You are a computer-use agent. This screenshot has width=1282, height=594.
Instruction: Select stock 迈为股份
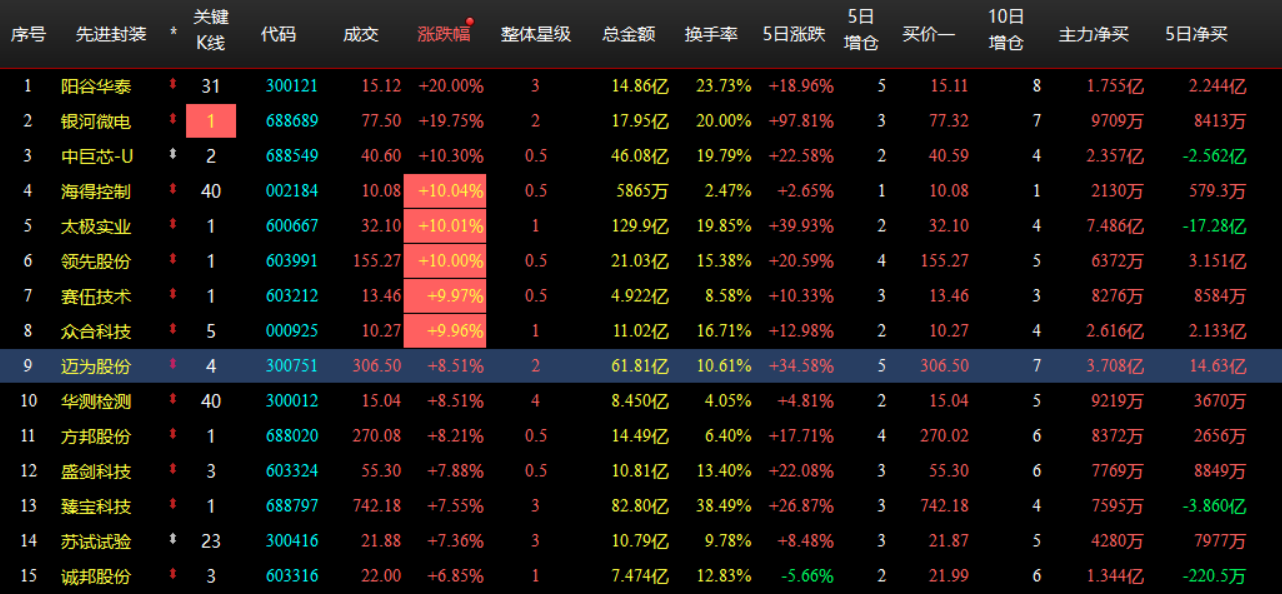pyautogui.click(x=96, y=367)
